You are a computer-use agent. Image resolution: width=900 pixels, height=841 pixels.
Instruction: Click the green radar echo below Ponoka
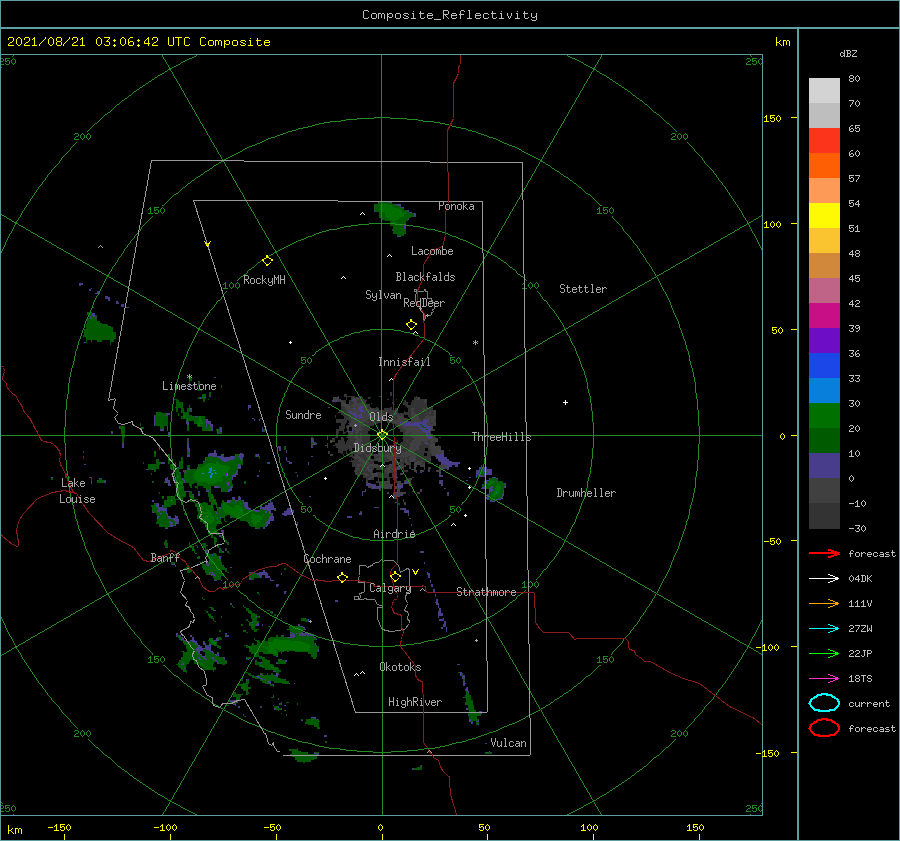point(395,217)
